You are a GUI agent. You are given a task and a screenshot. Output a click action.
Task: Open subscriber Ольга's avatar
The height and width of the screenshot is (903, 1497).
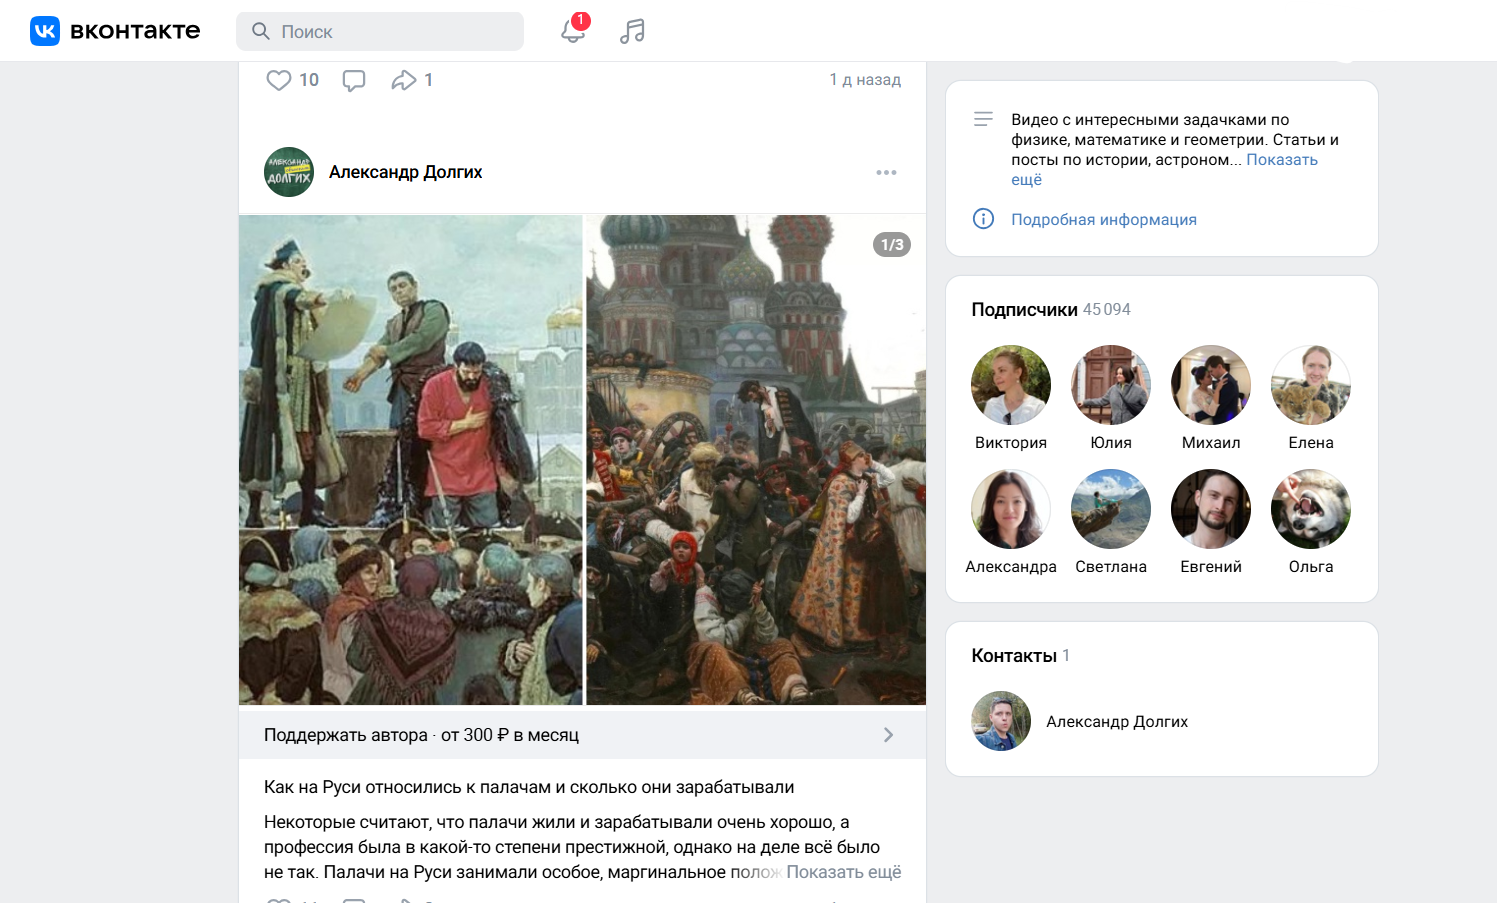click(1311, 509)
